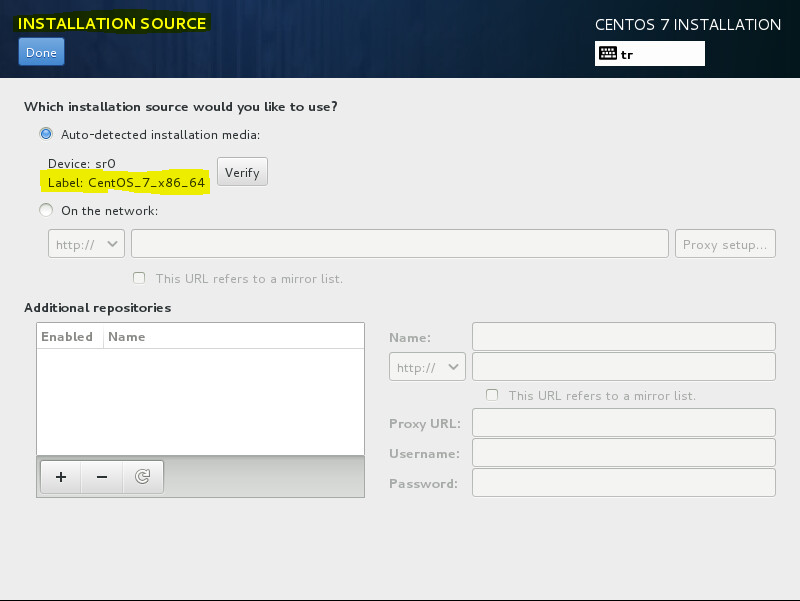This screenshot has width=800, height=601.
Task: Focus the Proxy URL field
Action: click(x=623, y=422)
